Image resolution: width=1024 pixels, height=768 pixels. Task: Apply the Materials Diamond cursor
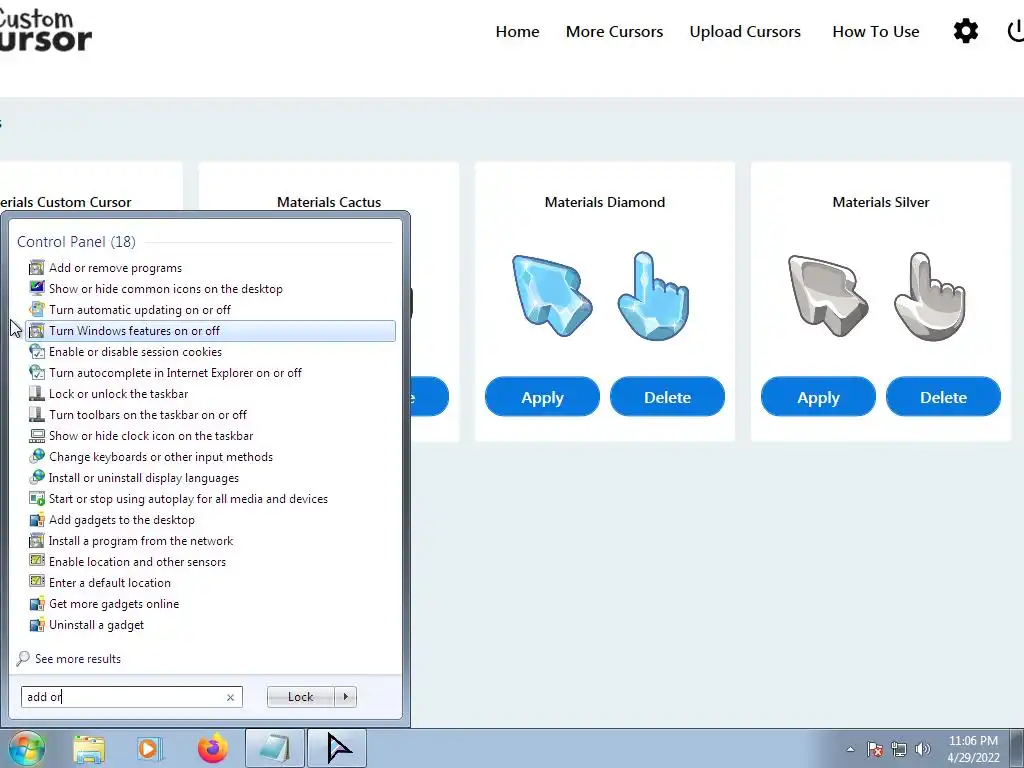[542, 396]
